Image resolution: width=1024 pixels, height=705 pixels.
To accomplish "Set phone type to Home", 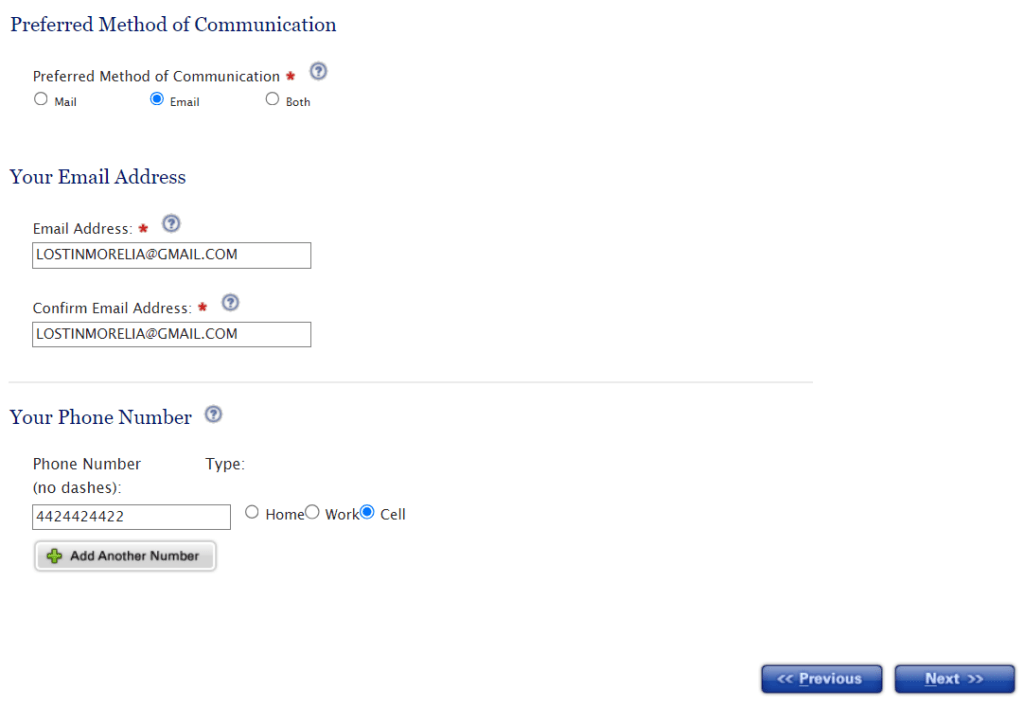I will (252, 512).
